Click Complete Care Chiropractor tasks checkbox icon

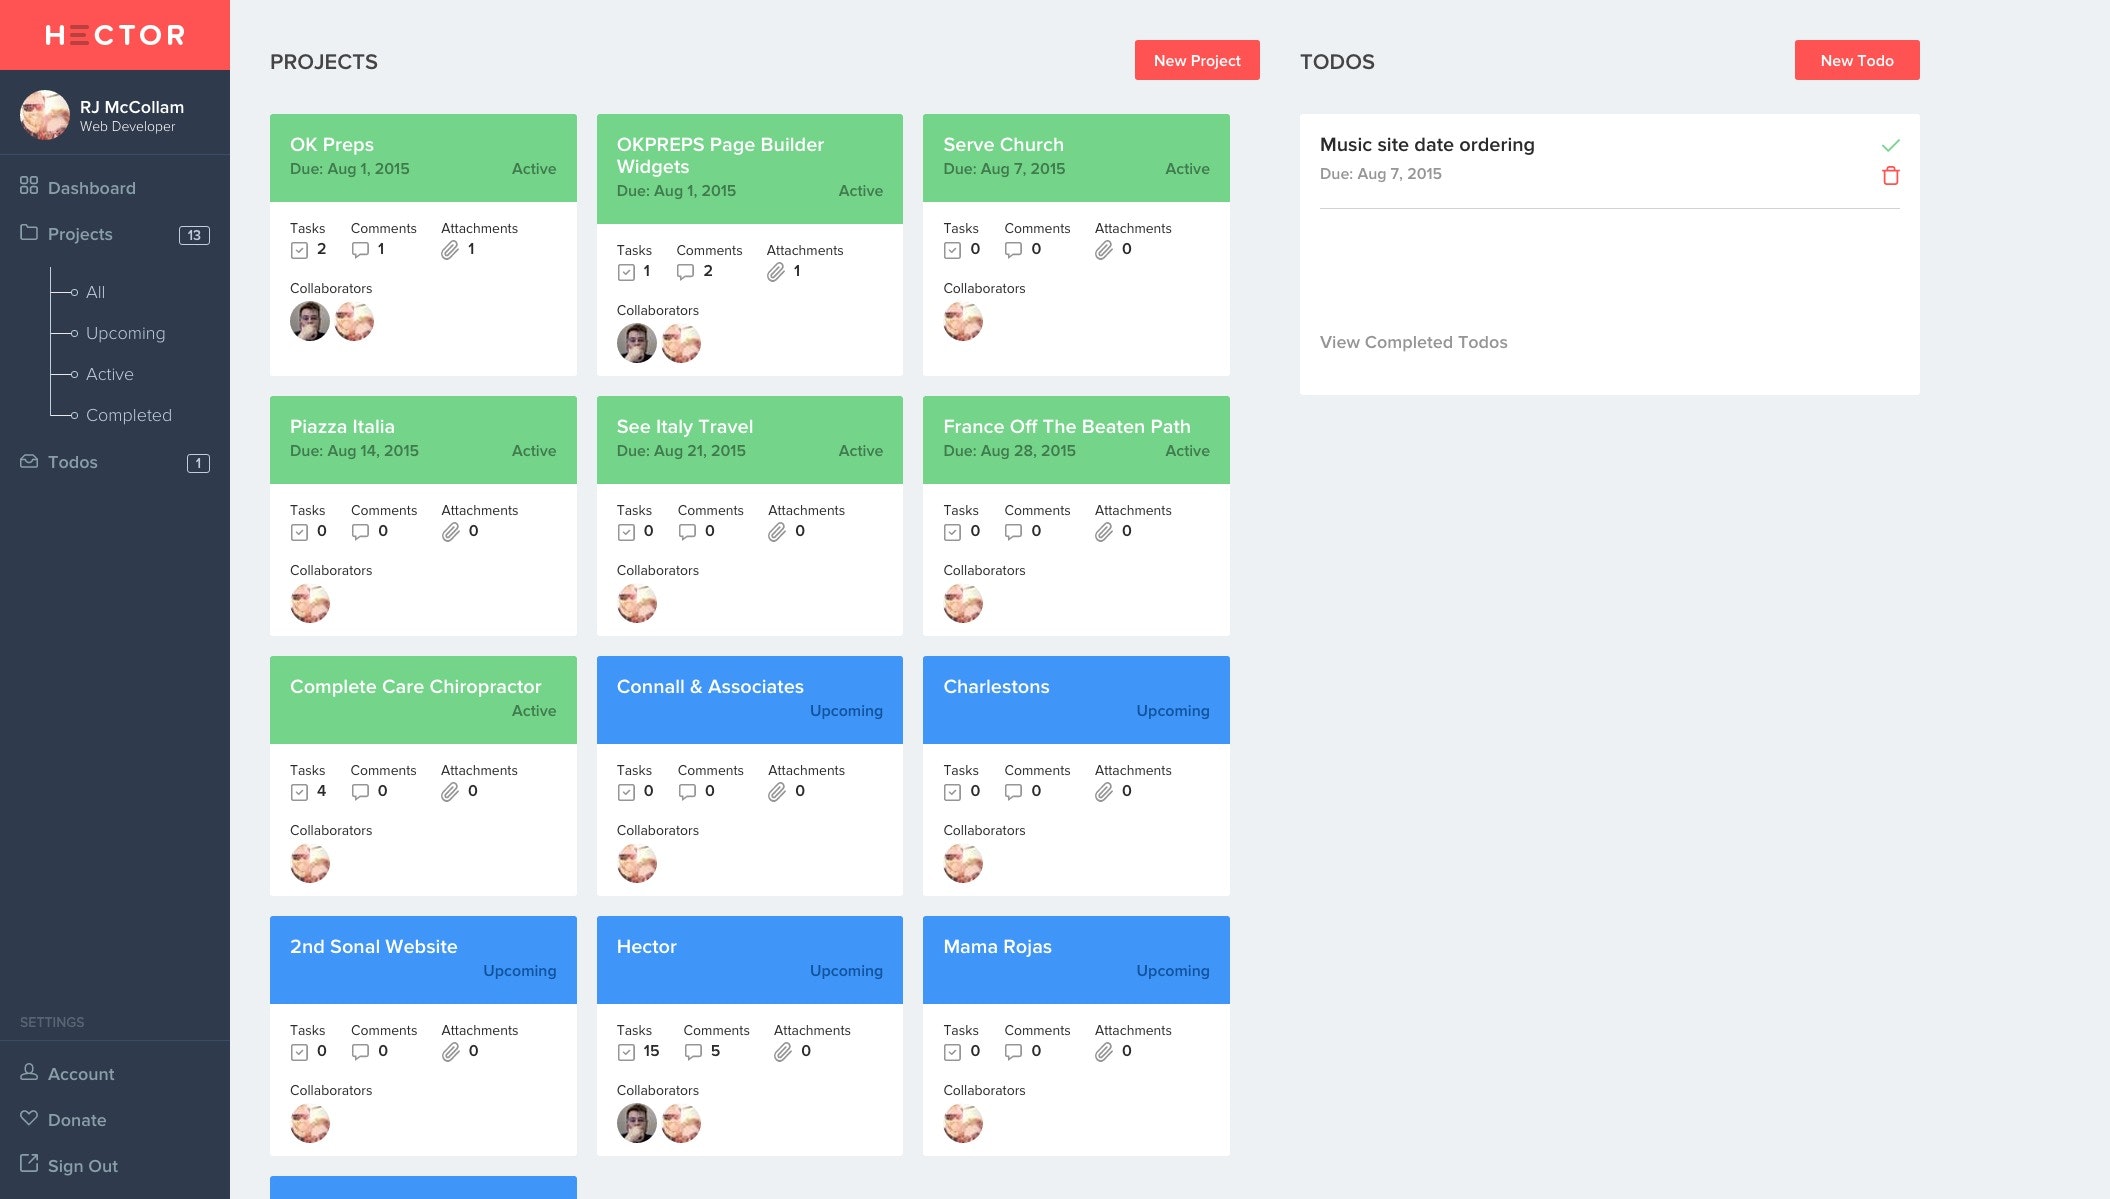point(299,792)
